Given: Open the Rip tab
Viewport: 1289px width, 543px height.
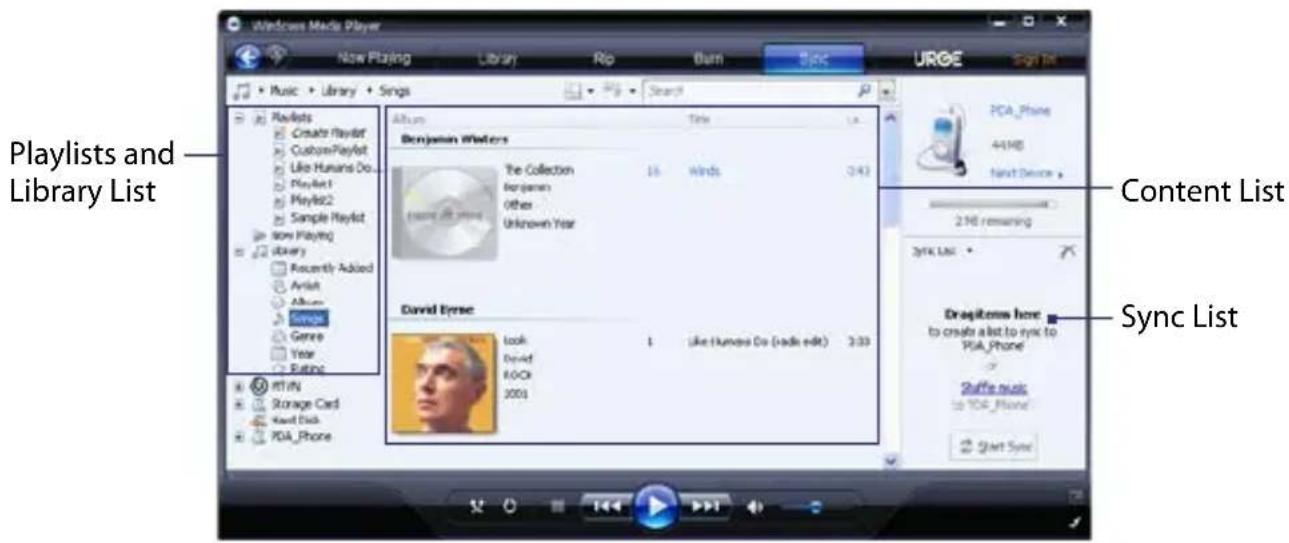Looking at the screenshot, I should coord(603,60).
